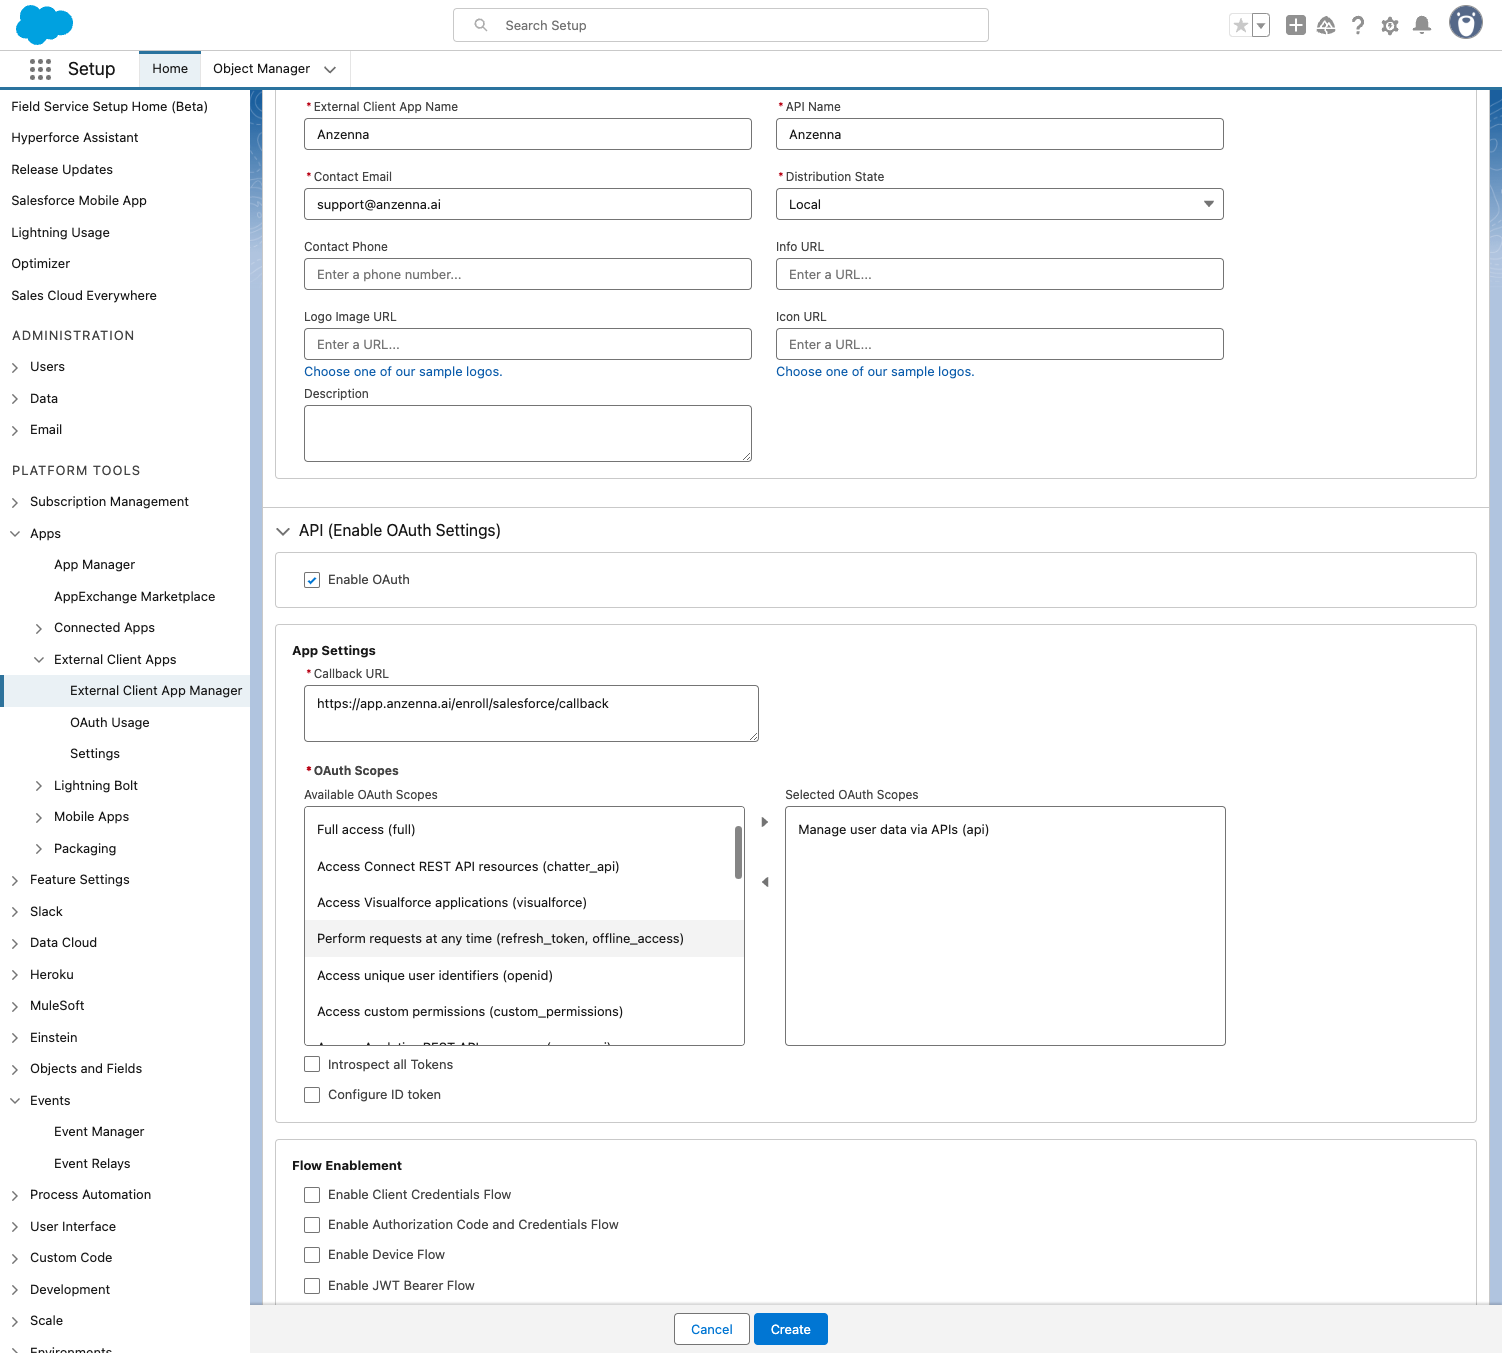Check Enable Client Credentials Flow

(x=312, y=1195)
